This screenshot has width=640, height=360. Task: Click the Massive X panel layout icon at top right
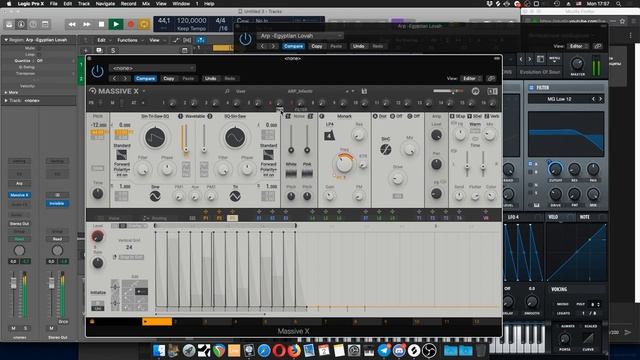tap(492, 91)
